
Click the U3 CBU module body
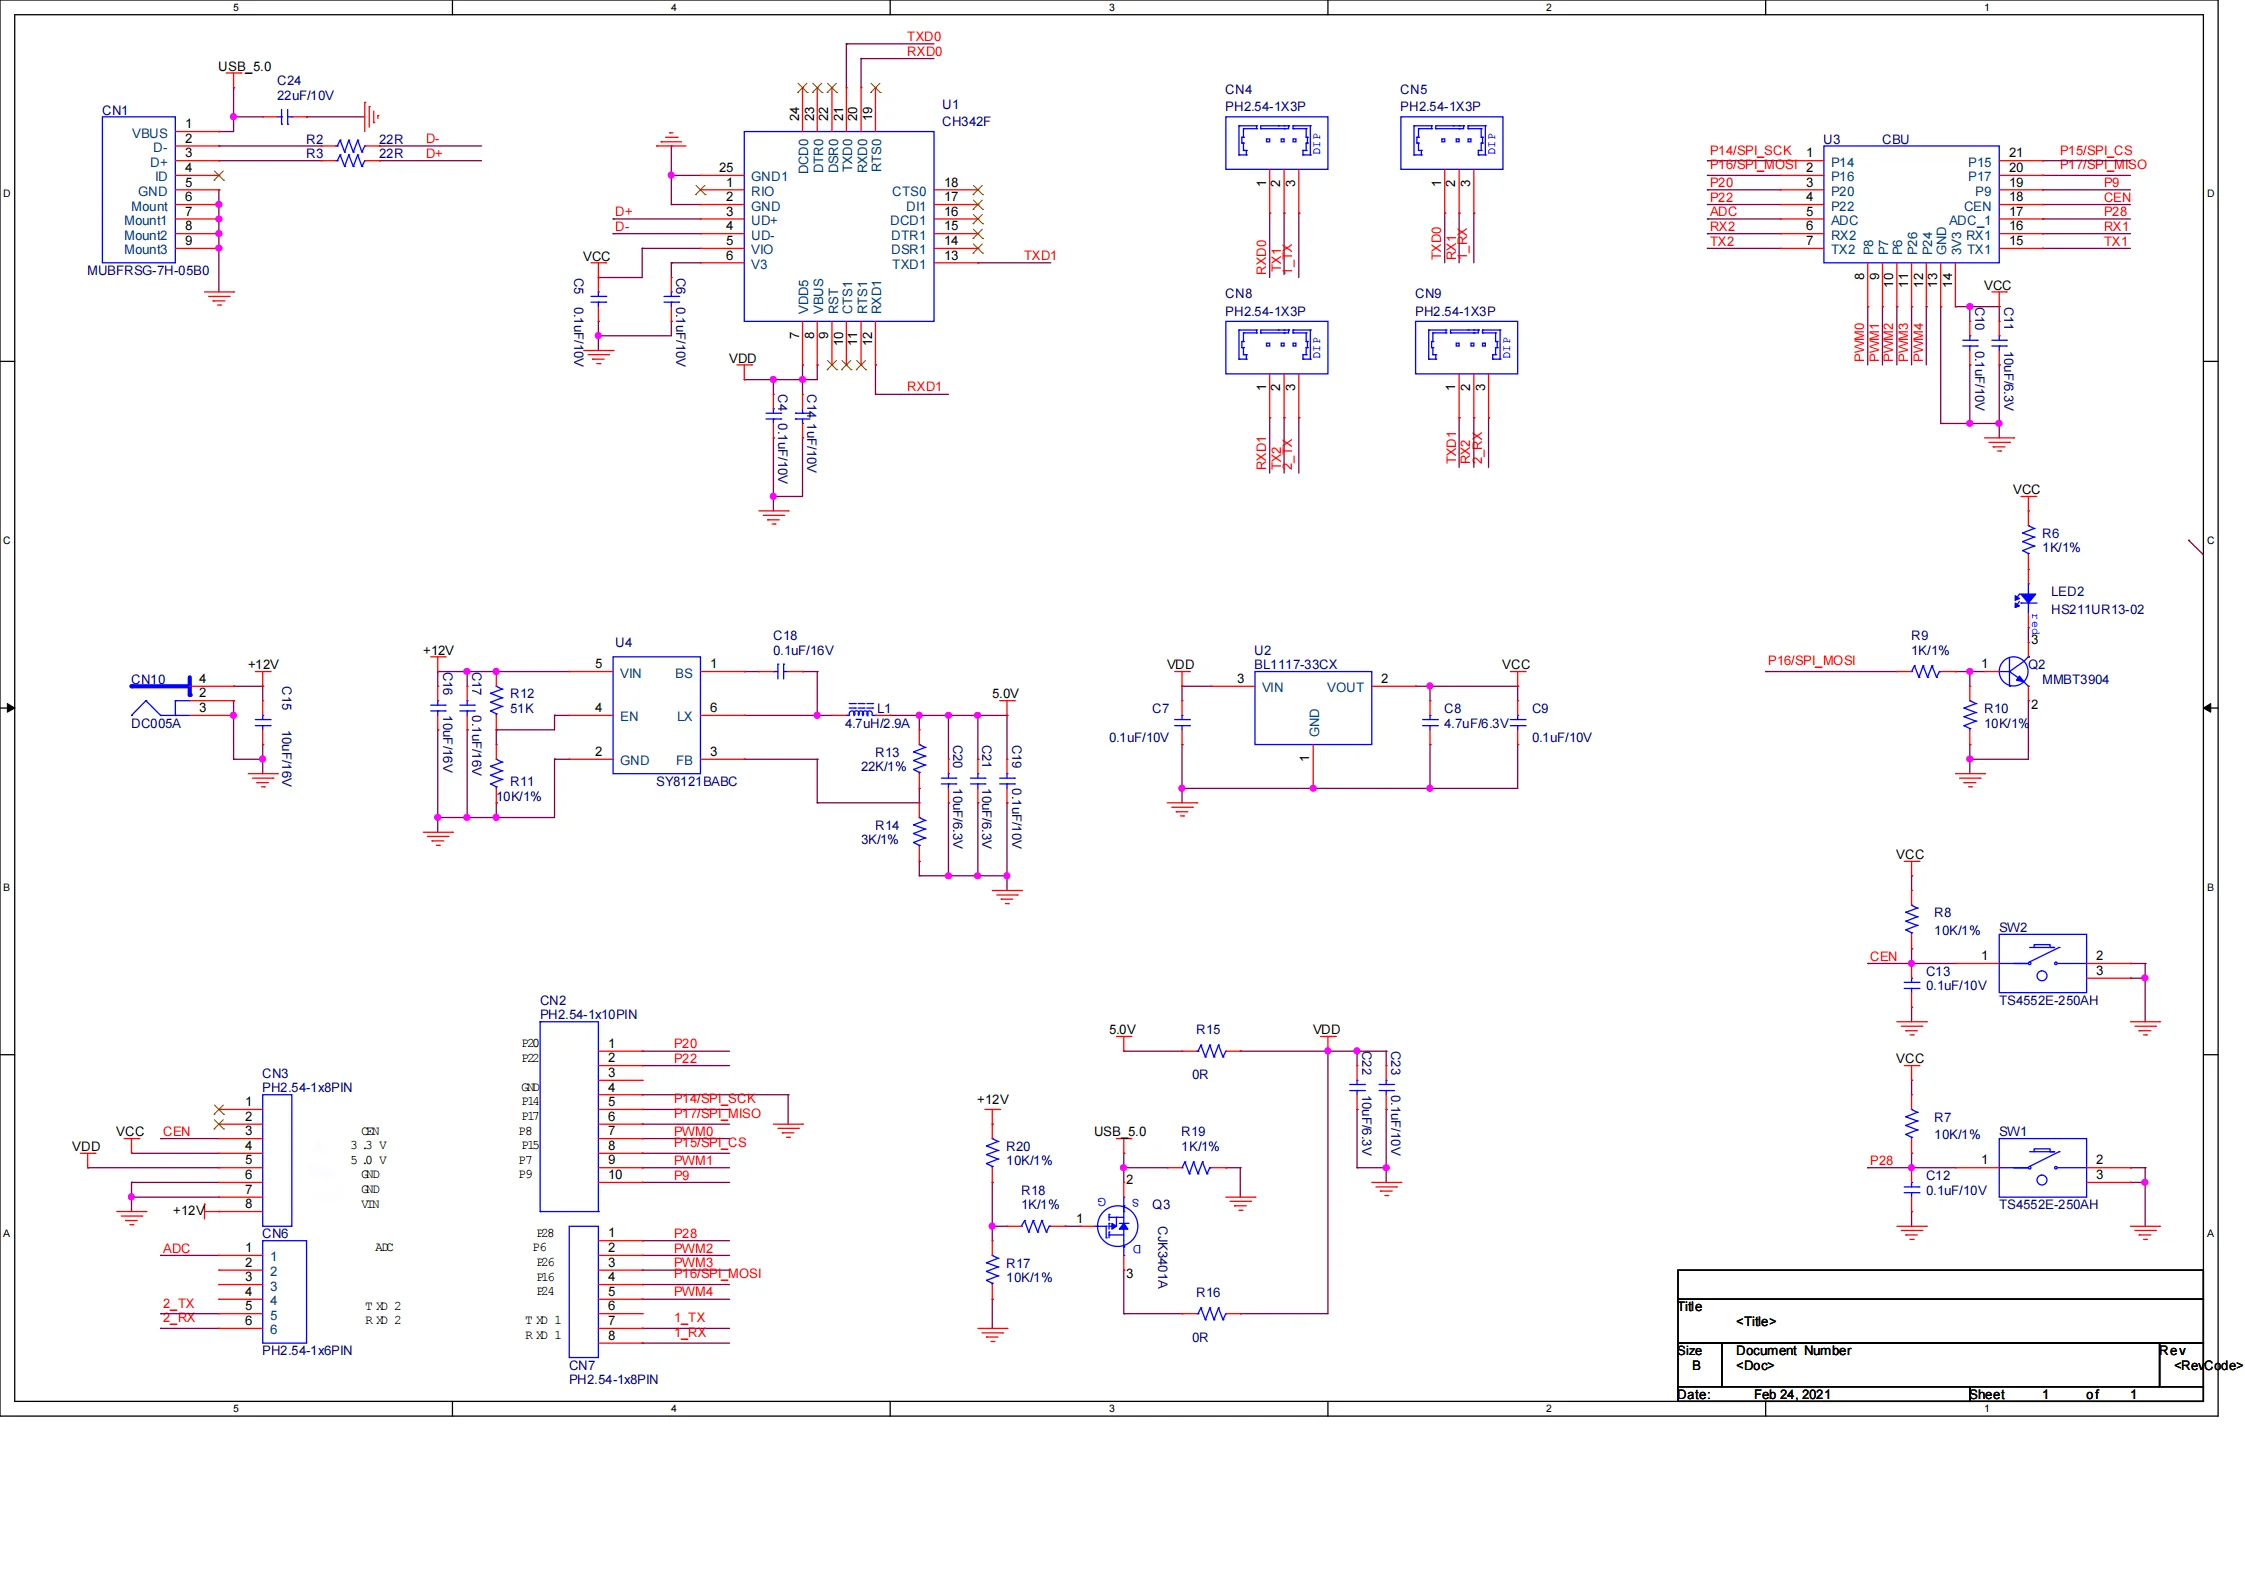click(1910, 204)
